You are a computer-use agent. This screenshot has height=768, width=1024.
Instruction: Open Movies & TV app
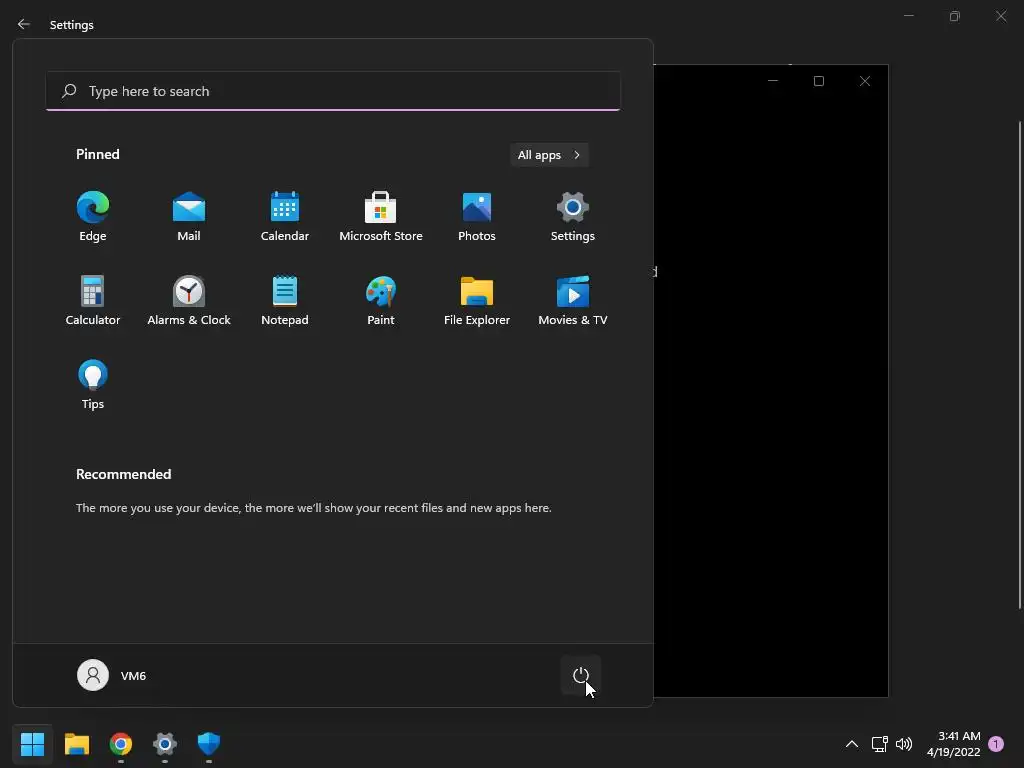coord(573,301)
